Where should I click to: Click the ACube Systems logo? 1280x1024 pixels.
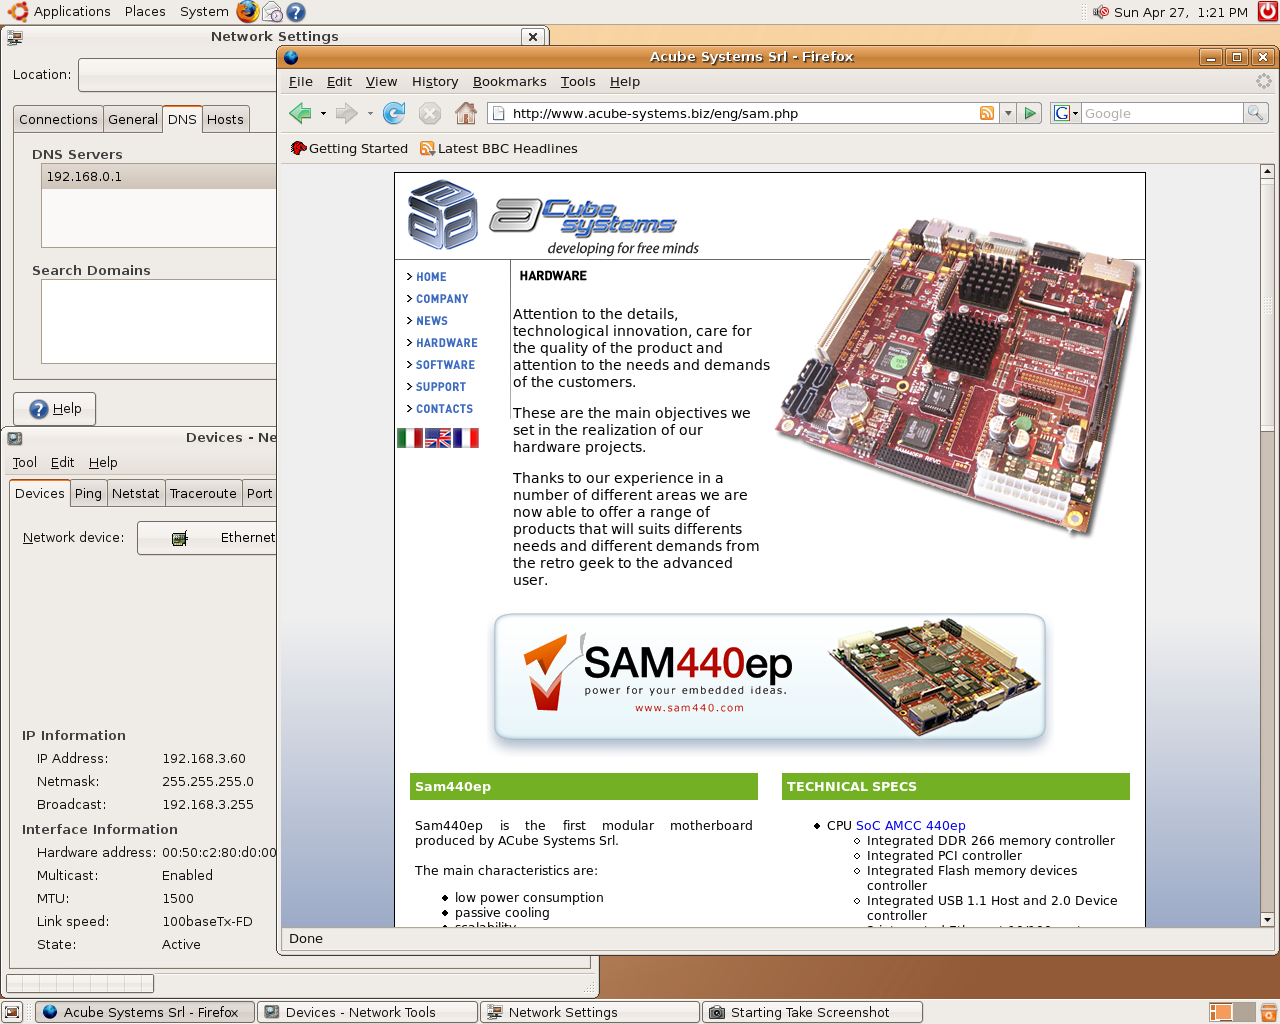point(554,217)
